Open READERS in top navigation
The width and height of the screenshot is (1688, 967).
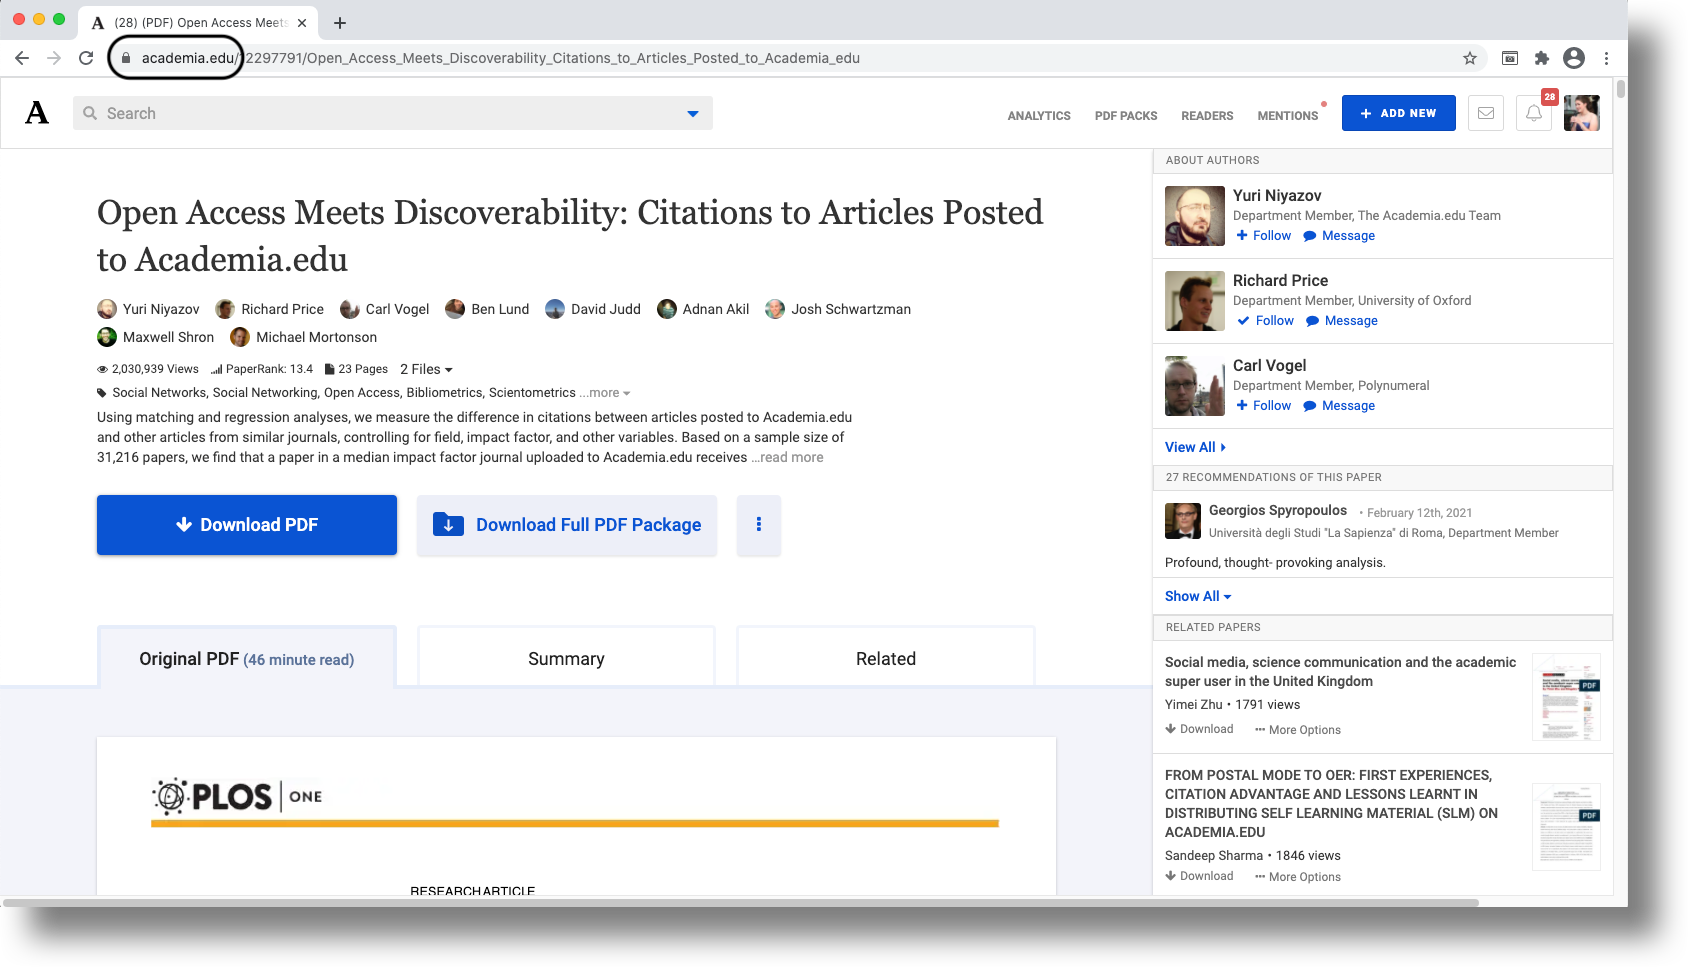[x=1207, y=116]
